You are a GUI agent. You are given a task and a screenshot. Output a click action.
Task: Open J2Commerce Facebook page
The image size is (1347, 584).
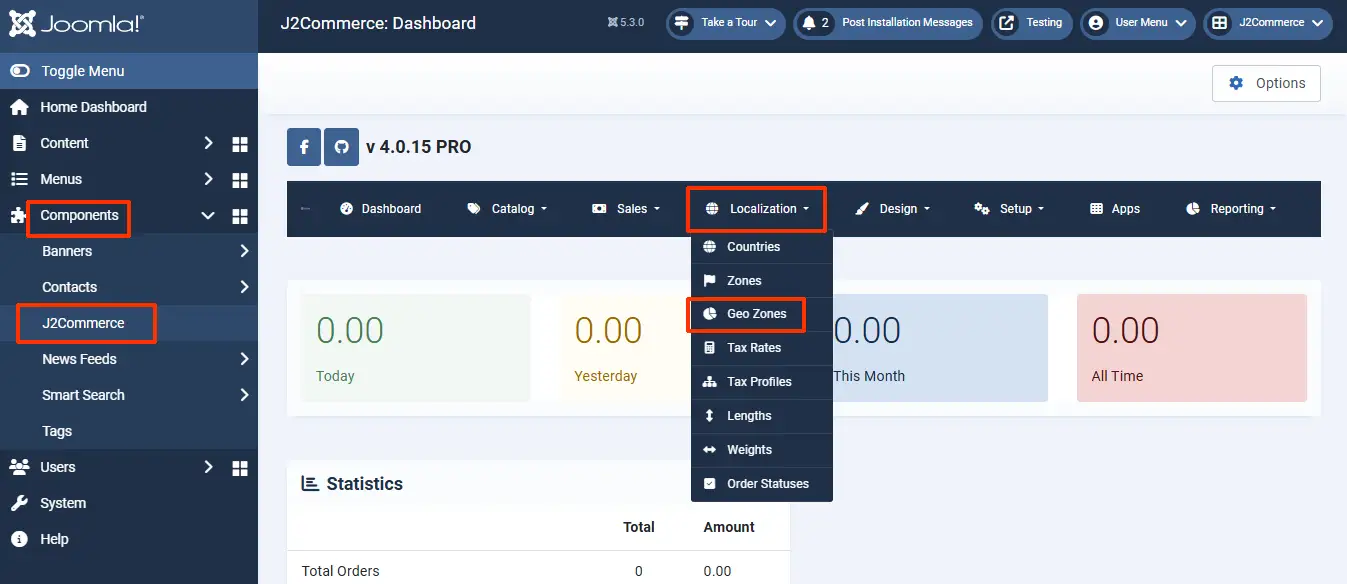pyautogui.click(x=304, y=147)
